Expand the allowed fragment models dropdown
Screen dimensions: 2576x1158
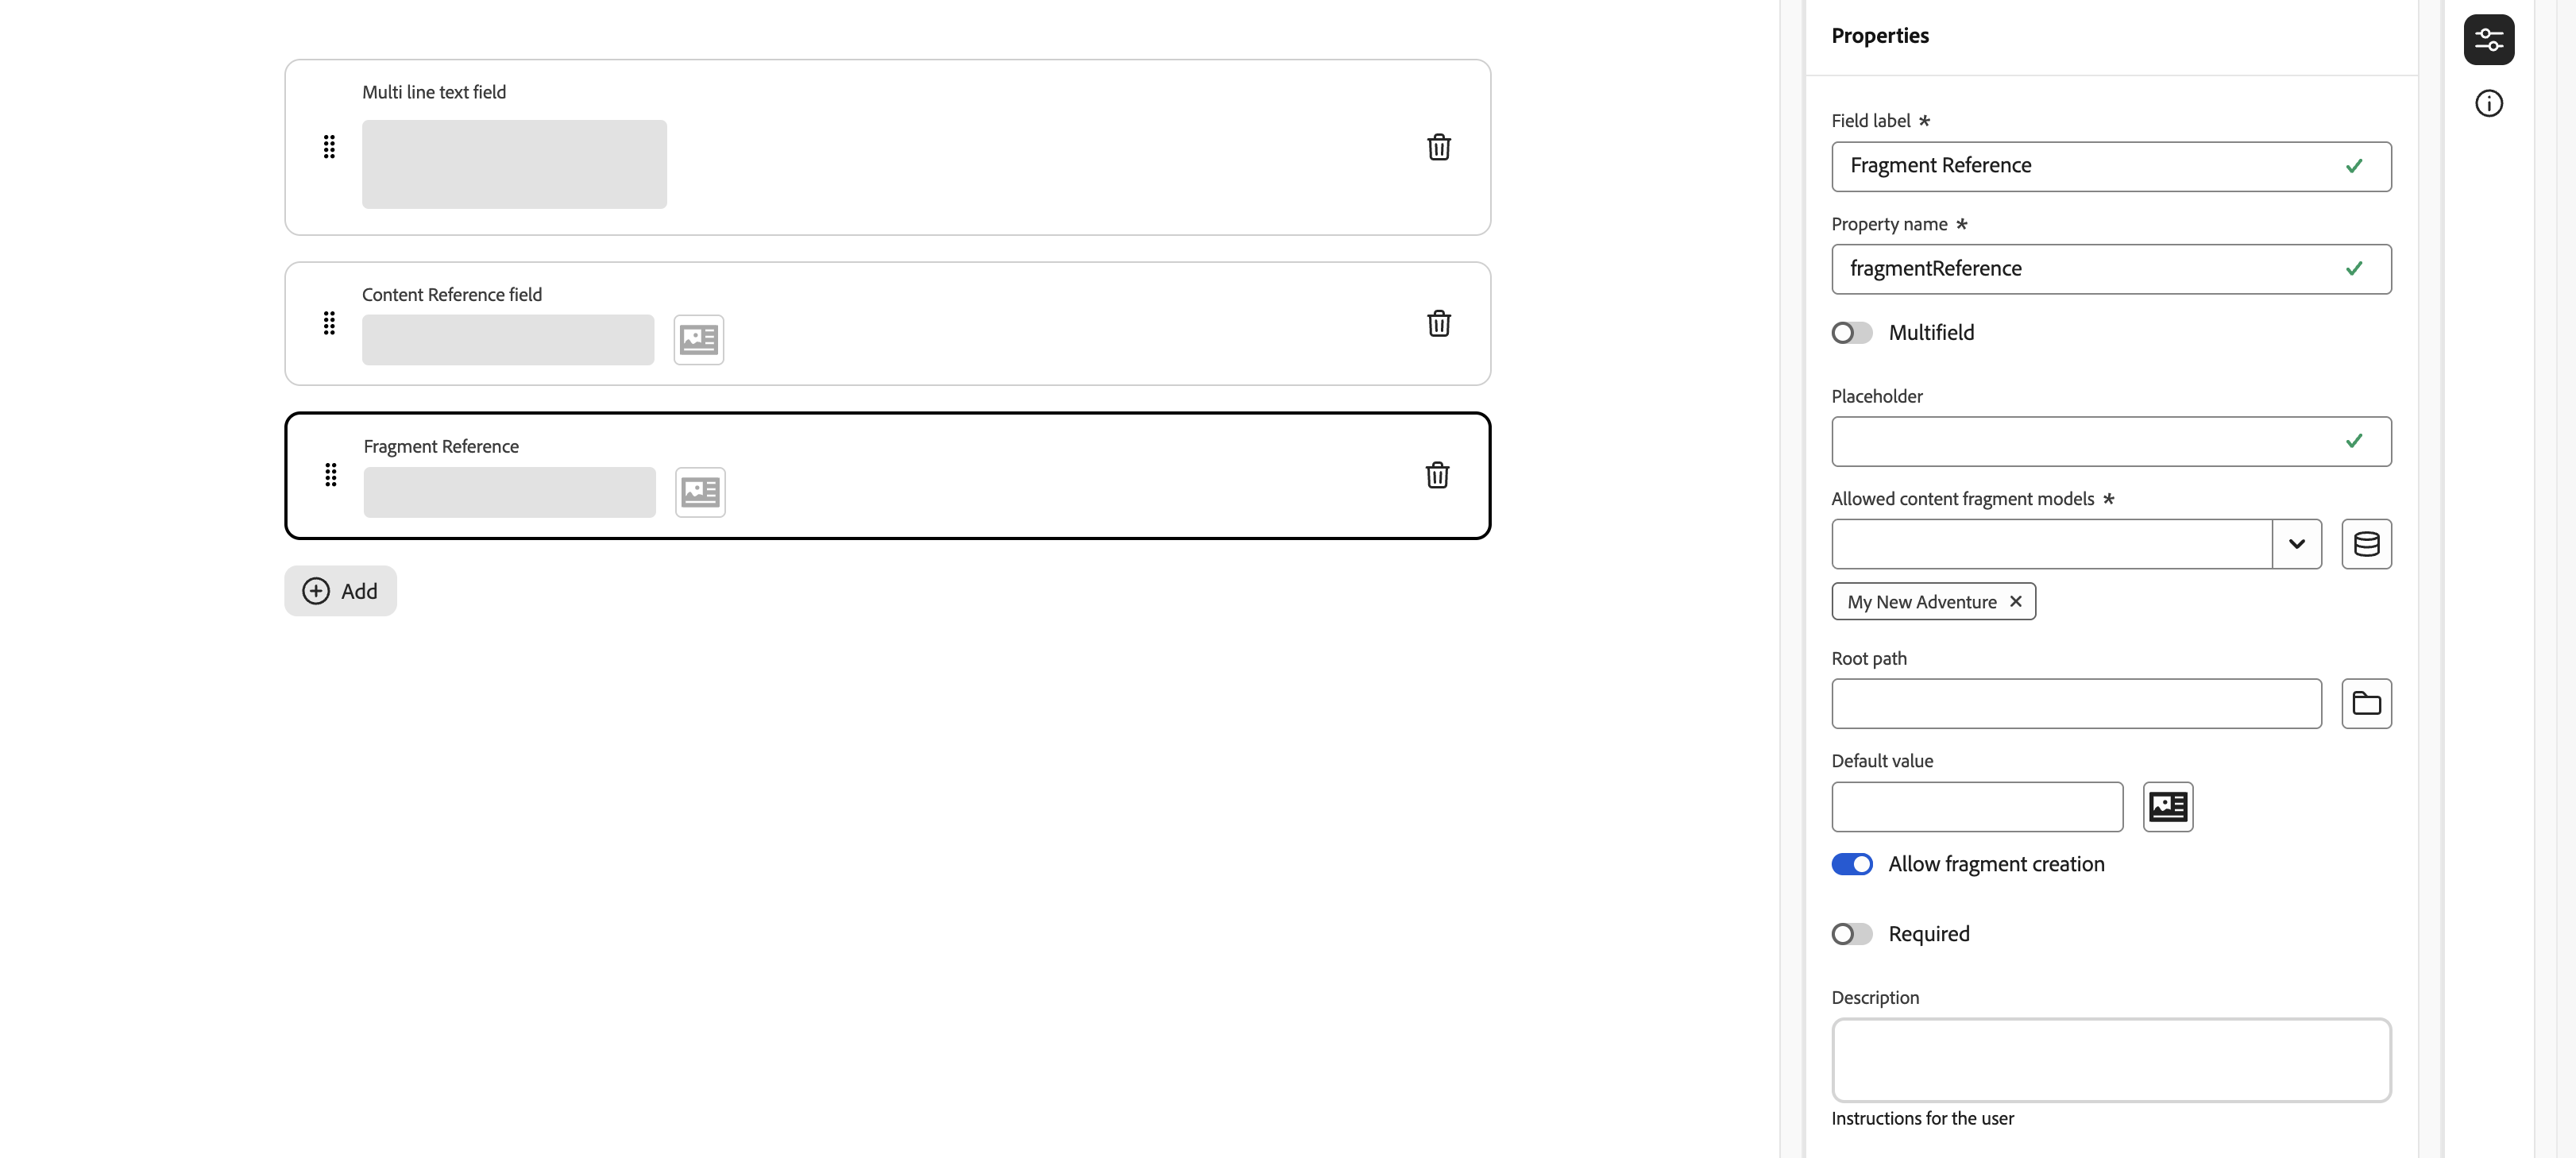(x=2296, y=544)
